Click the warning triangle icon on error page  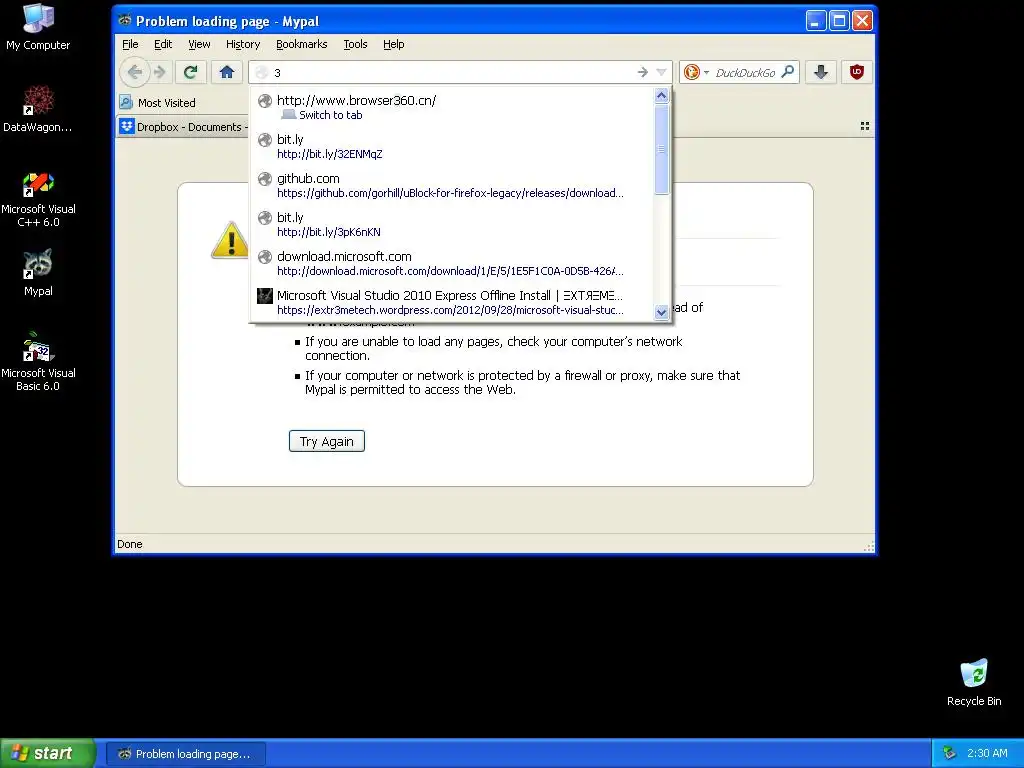(230, 240)
